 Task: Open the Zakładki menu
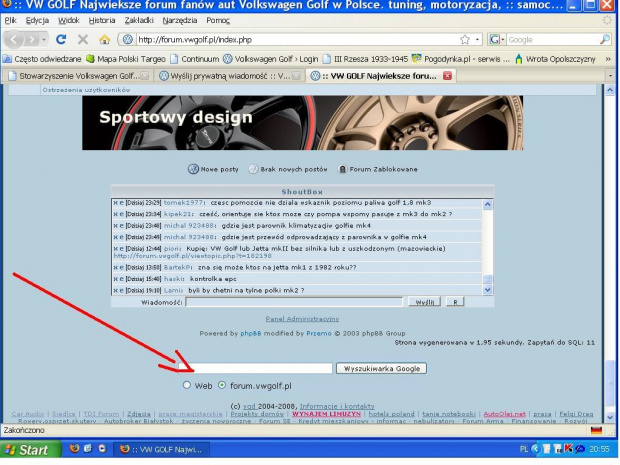point(139,20)
